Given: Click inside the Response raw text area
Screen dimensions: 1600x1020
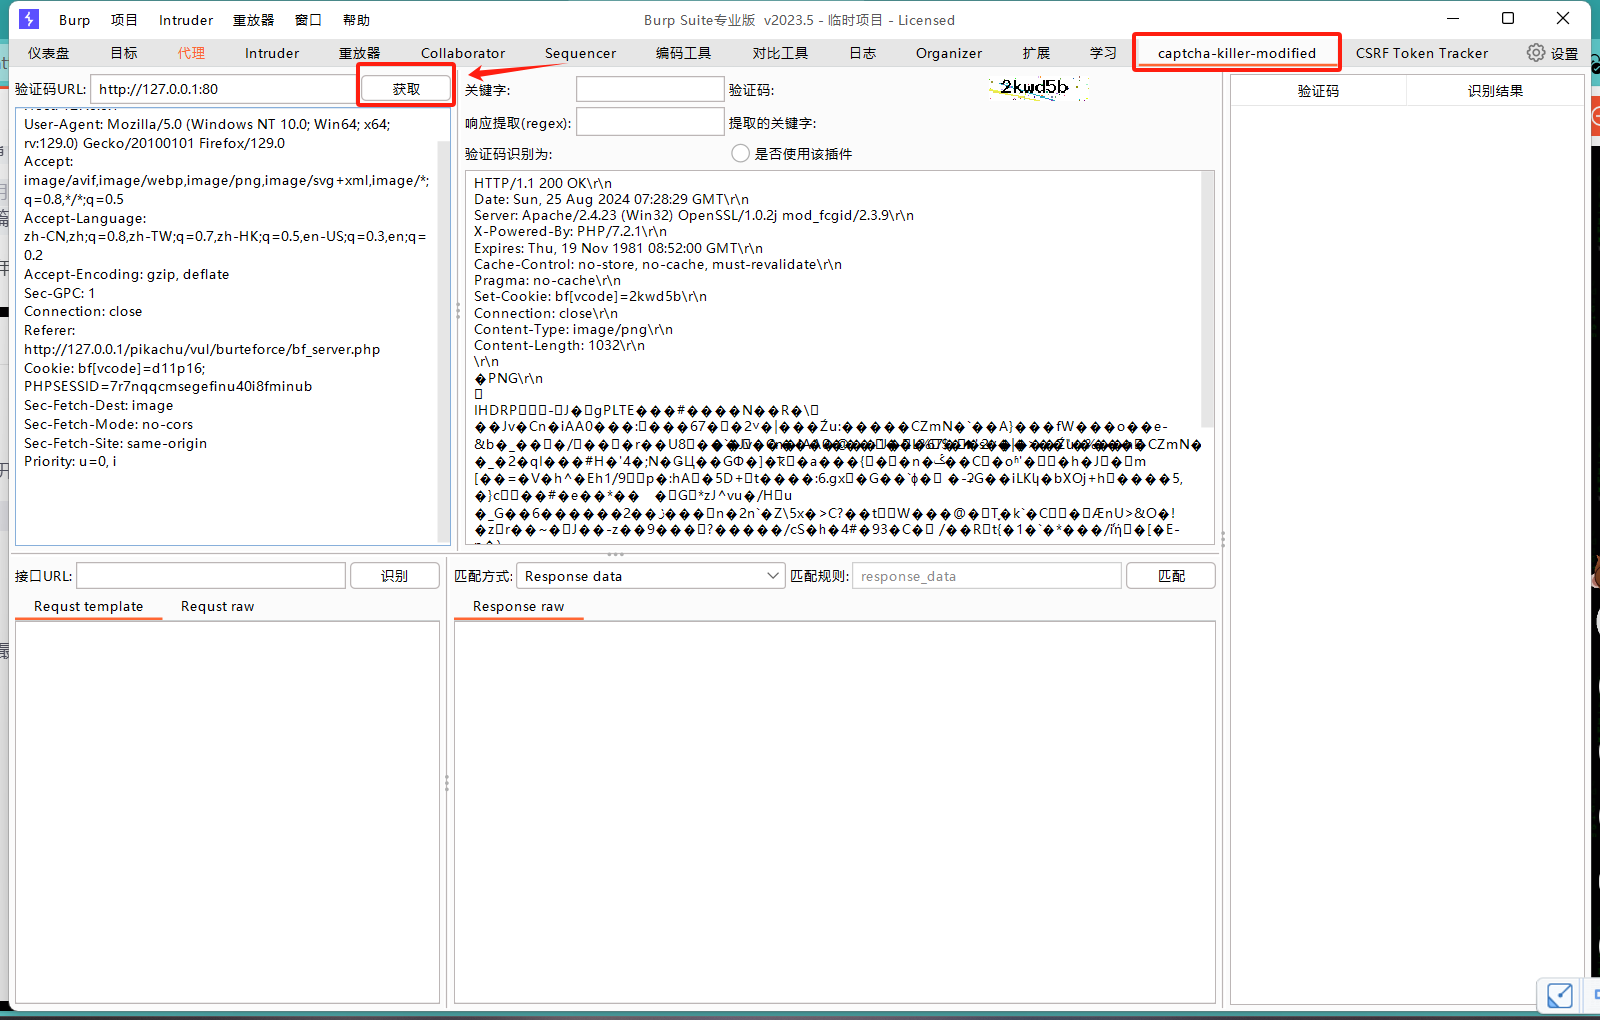Looking at the screenshot, I should [835, 812].
